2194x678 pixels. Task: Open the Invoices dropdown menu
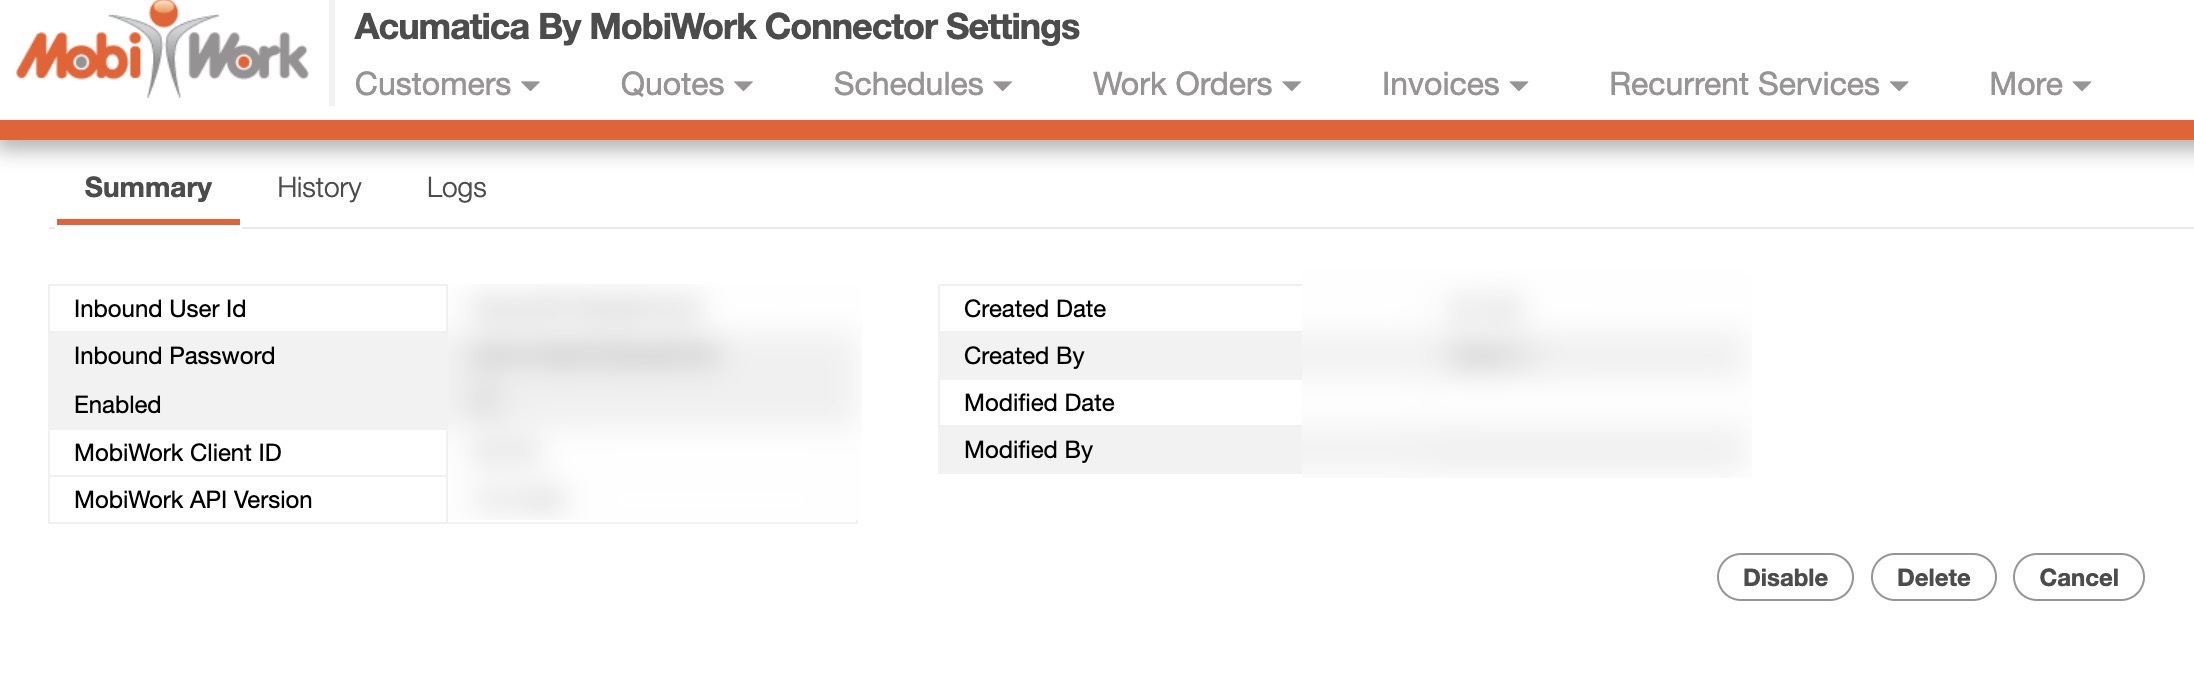coord(1454,85)
